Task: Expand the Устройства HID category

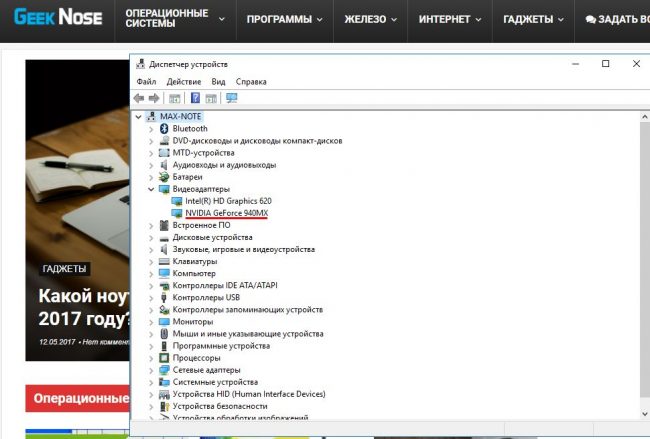Action: point(151,395)
